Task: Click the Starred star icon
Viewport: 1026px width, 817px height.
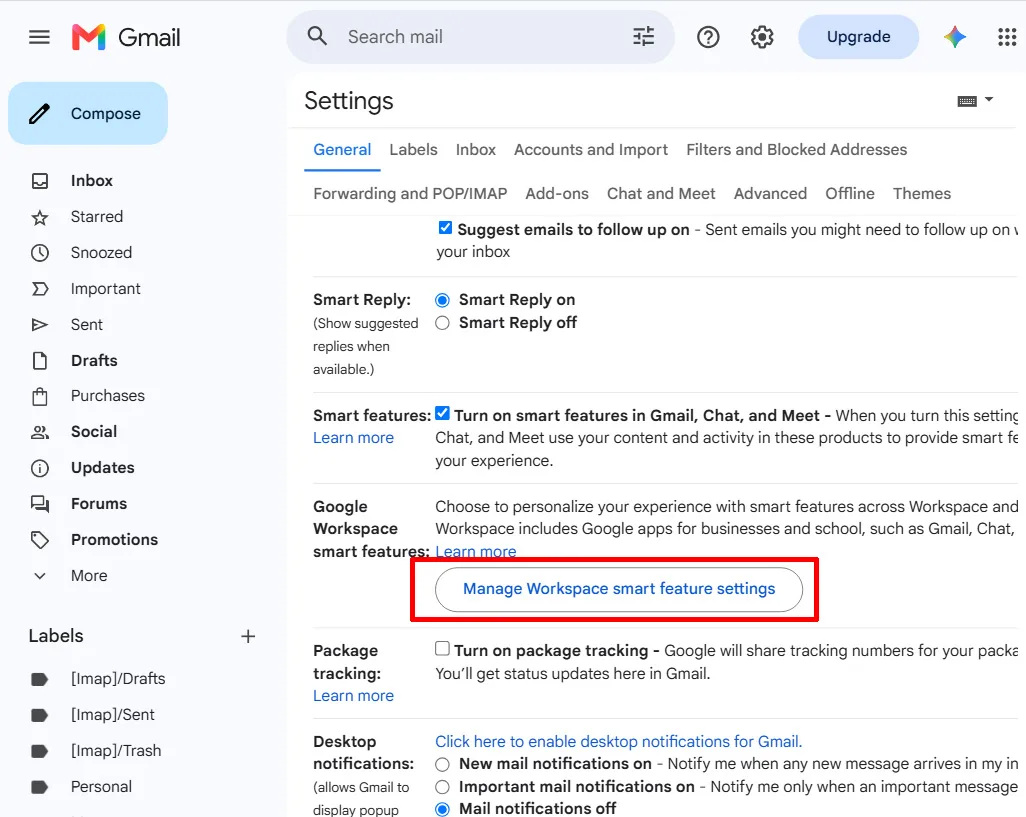Action: coord(40,217)
